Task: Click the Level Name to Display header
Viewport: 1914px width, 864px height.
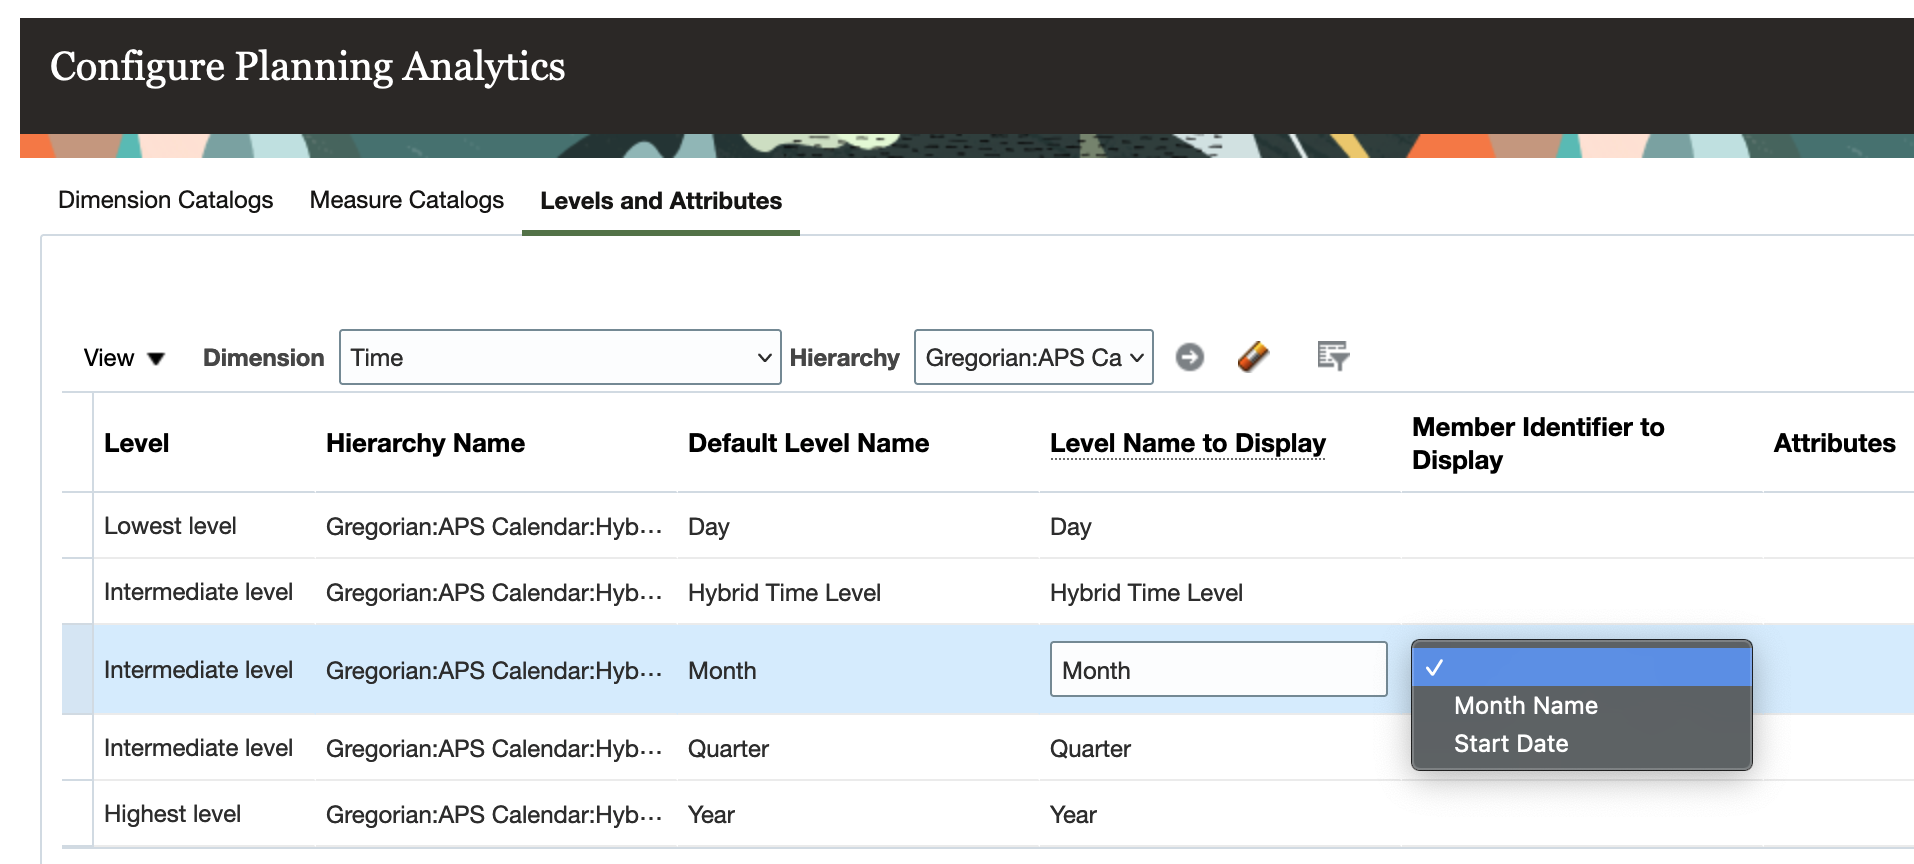Action: coord(1187,443)
